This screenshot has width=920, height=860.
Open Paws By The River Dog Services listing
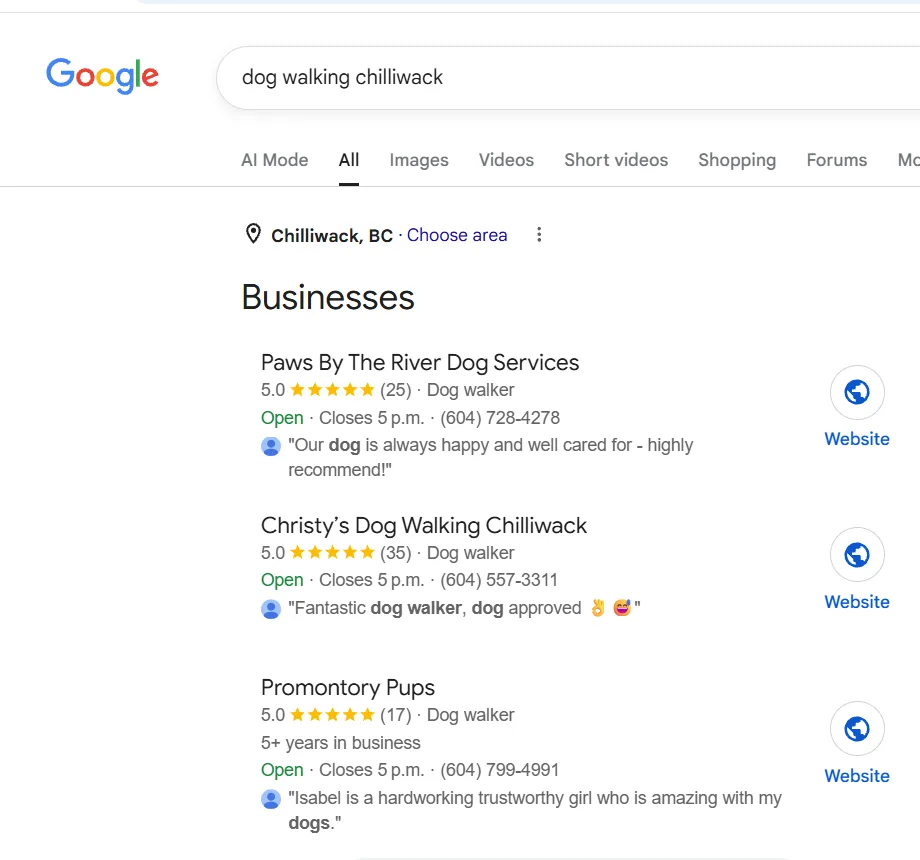pyautogui.click(x=420, y=363)
